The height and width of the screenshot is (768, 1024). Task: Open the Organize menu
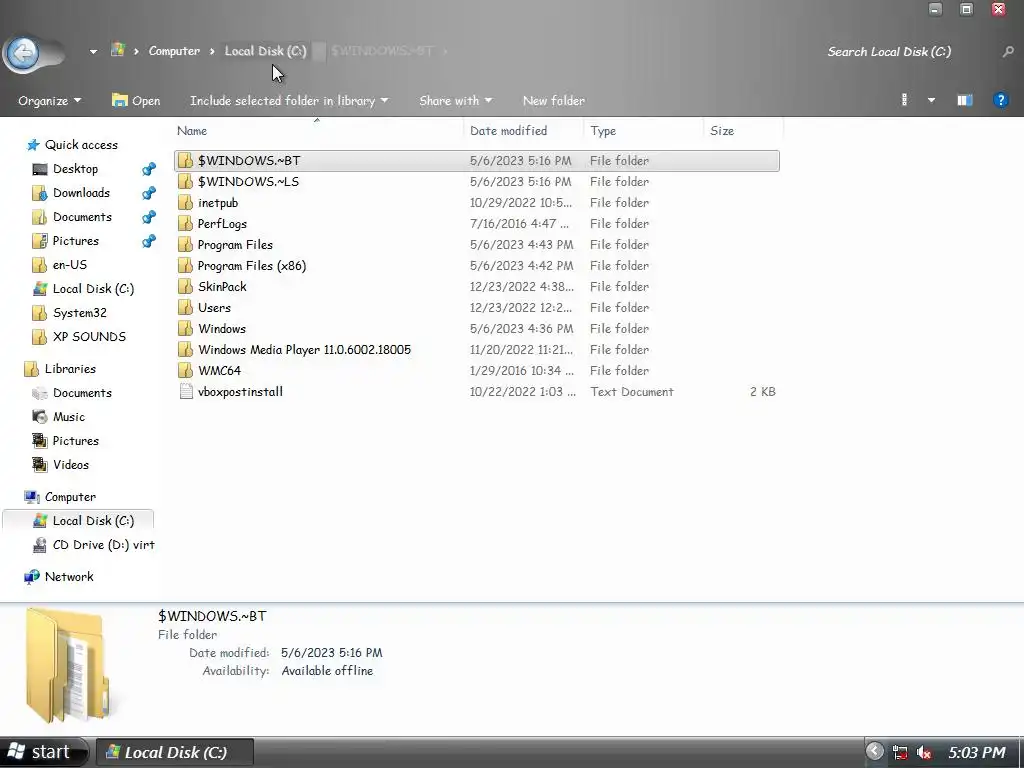coord(50,101)
